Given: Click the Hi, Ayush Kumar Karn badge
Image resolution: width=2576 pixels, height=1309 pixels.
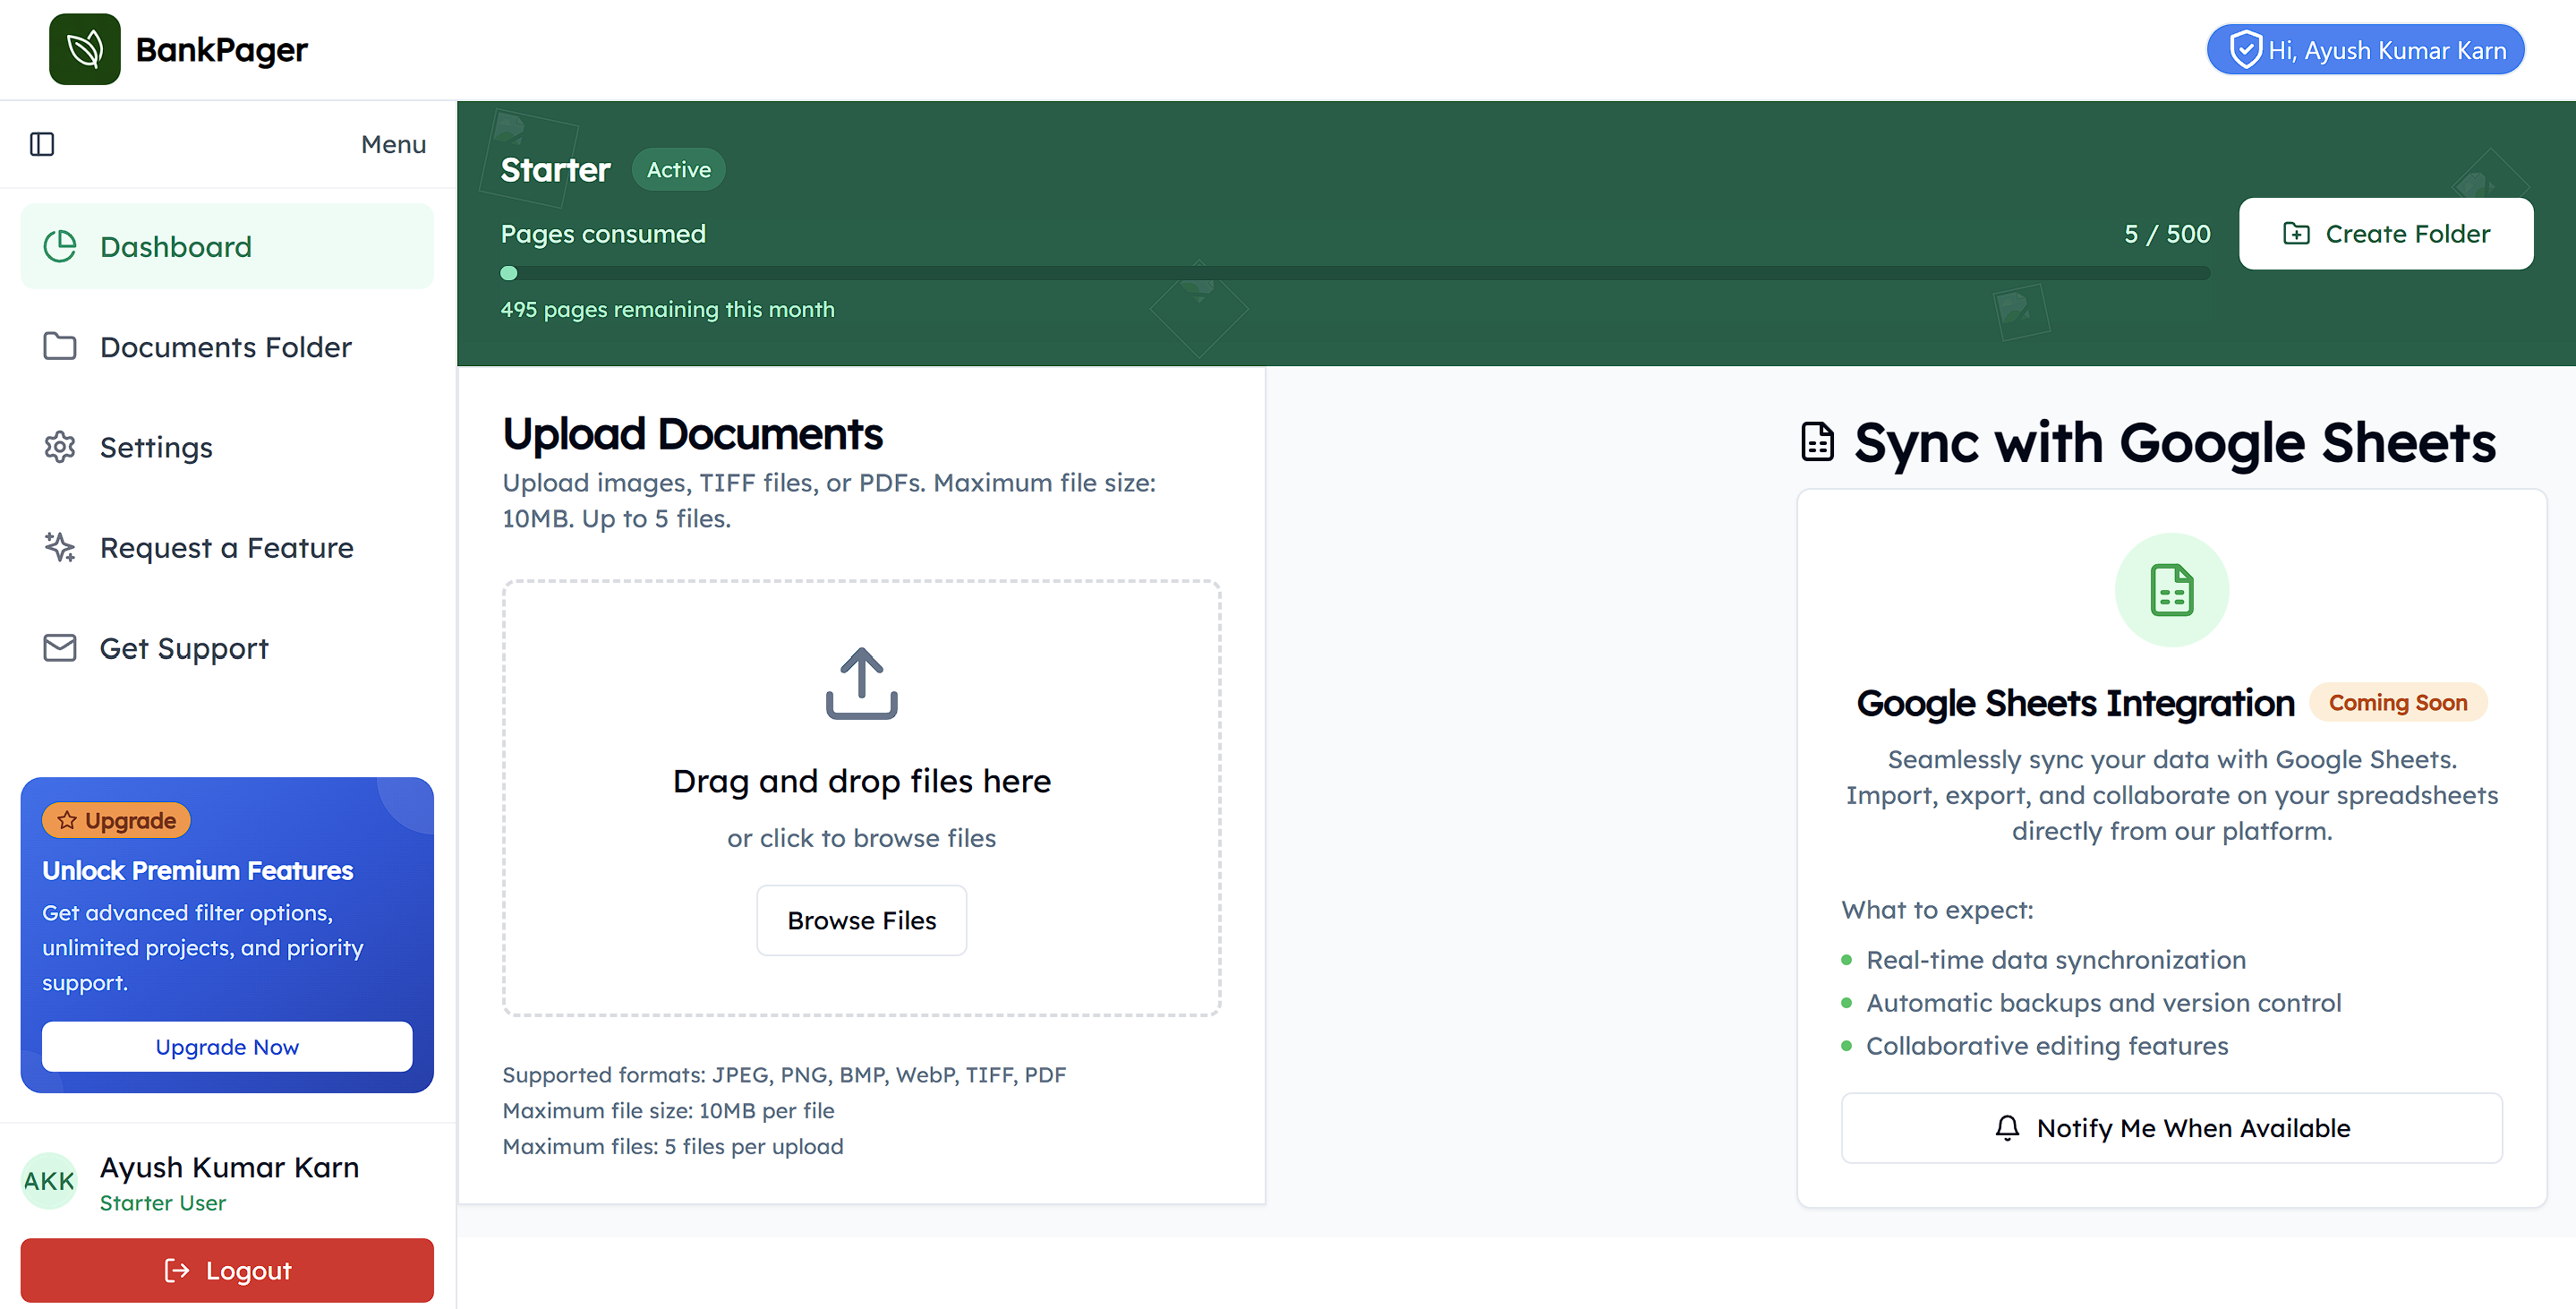Looking at the screenshot, I should (2365, 49).
